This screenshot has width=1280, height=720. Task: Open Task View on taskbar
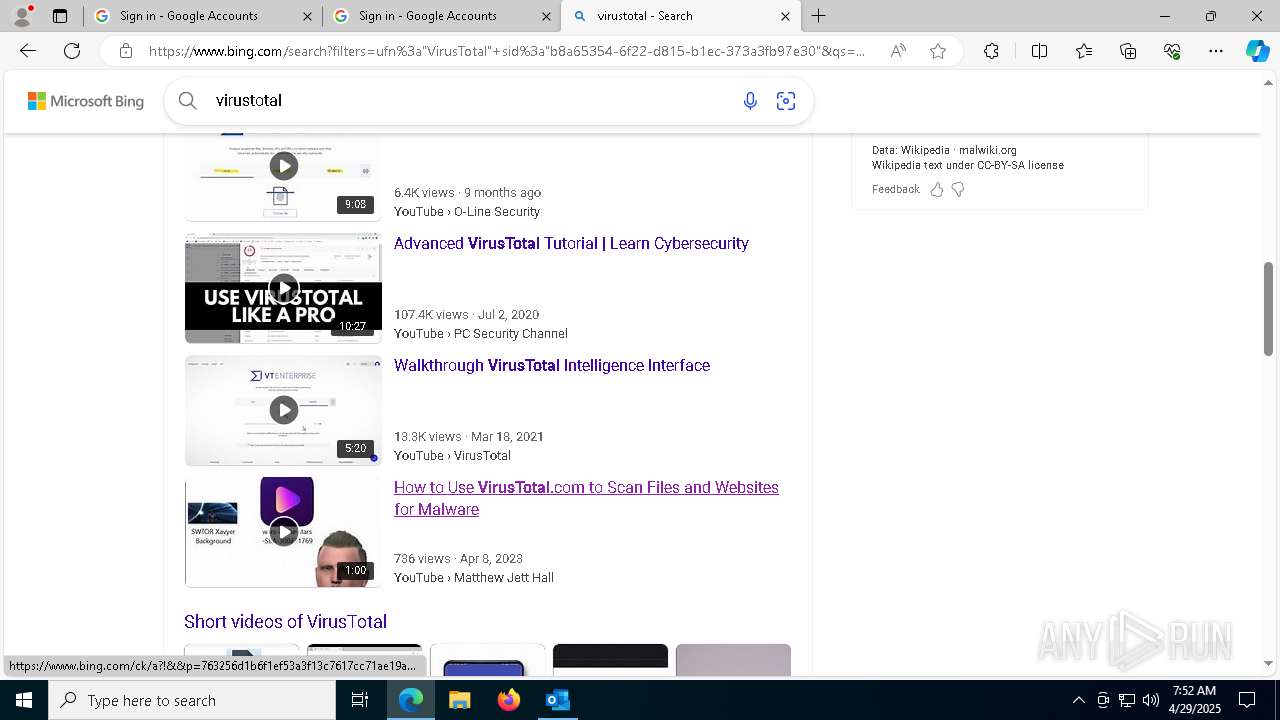click(x=360, y=700)
